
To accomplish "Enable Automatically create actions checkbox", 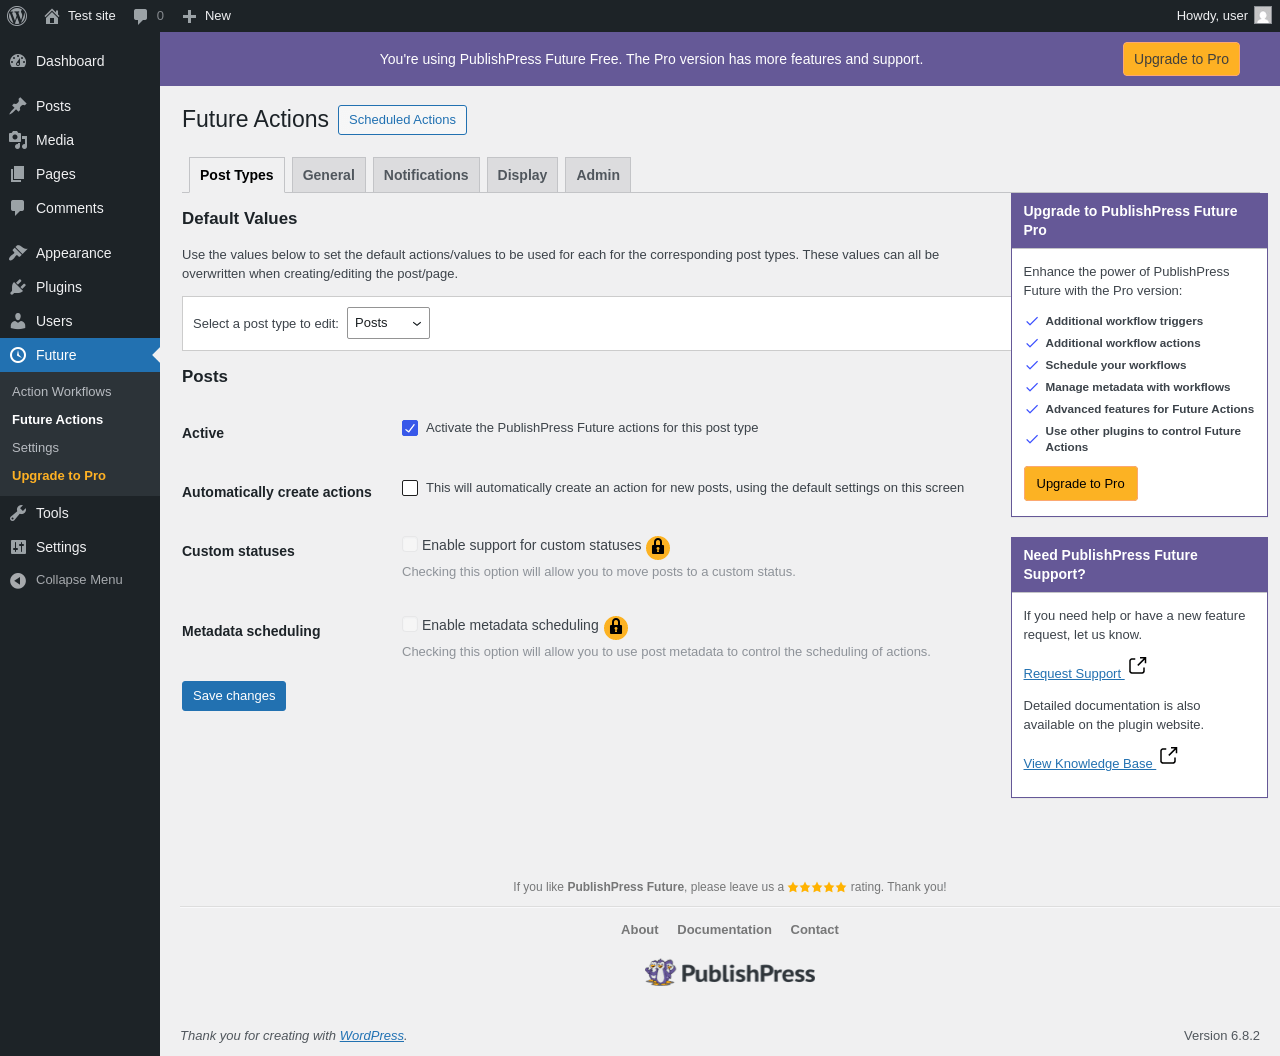I will [410, 488].
